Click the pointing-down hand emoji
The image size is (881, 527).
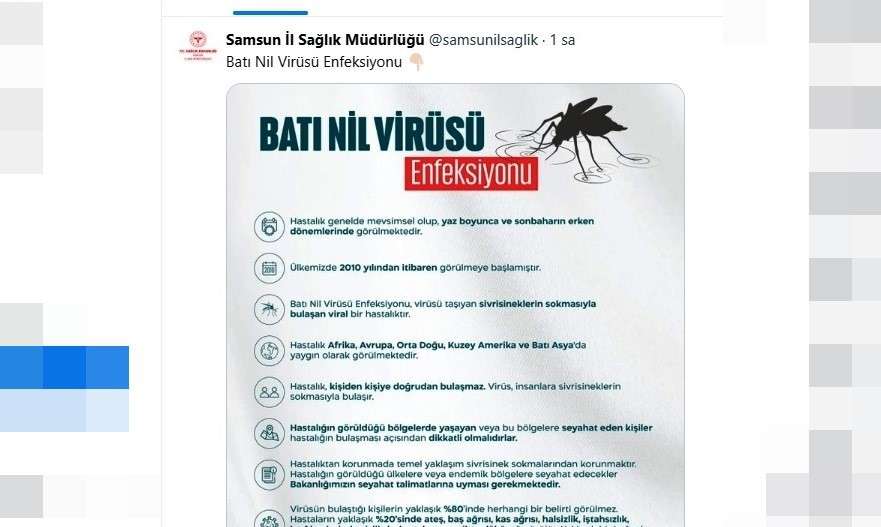pos(416,62)
